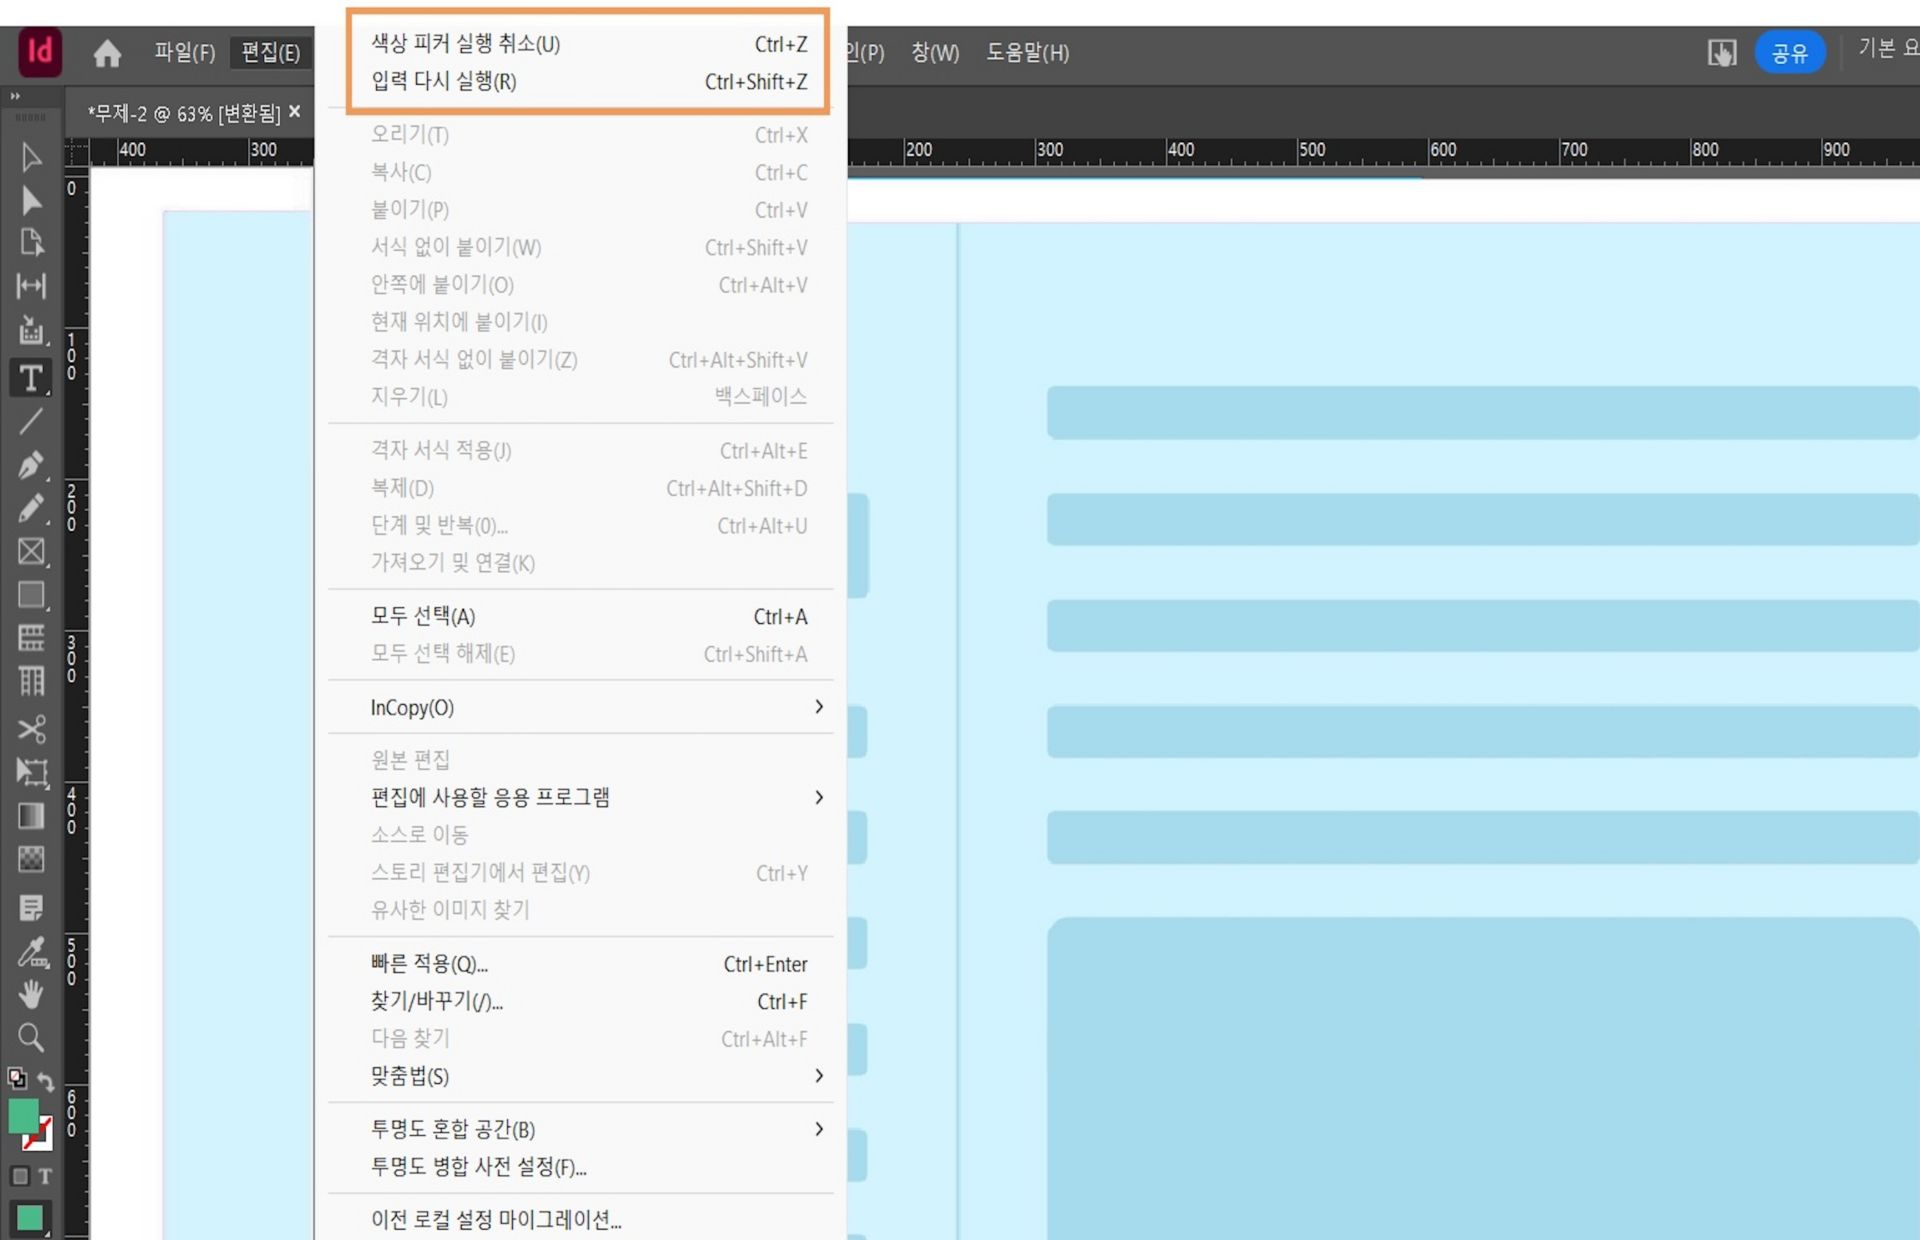The height and width of the screenshot is (1240, 1920).
Task: Select the Line tool
Action: click(x=32, y=420)
